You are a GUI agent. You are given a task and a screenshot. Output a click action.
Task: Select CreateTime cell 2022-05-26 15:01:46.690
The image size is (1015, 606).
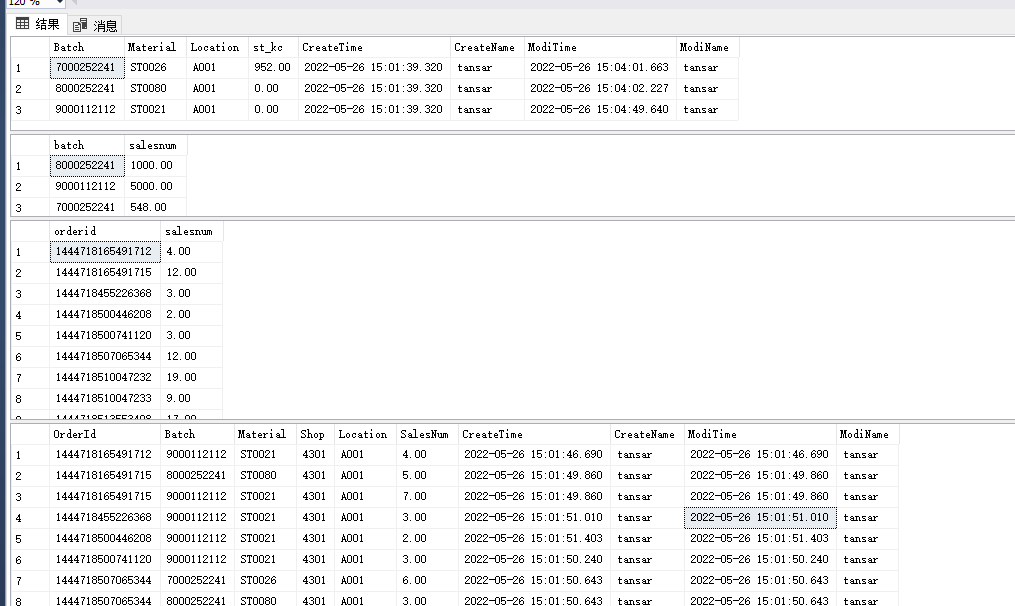coord(534,454)
